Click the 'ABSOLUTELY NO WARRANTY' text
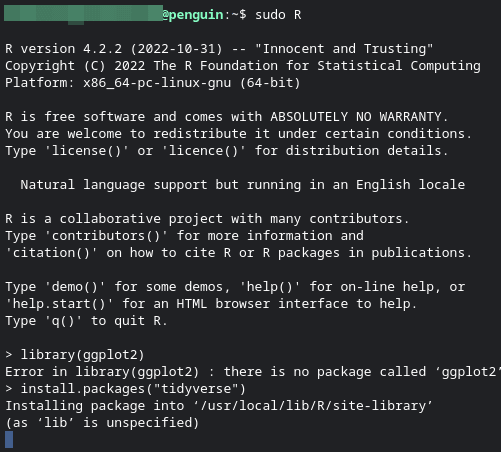 click(x=356, y=117)
